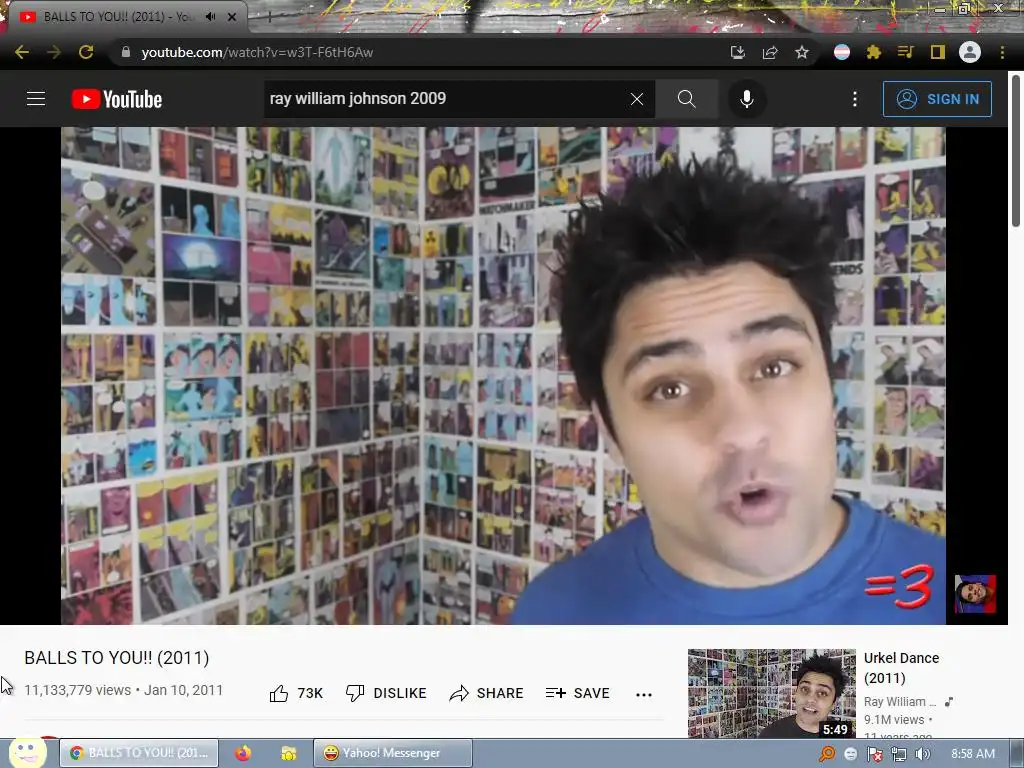
Task: Click the 9.1M views text
Action: 894,720
